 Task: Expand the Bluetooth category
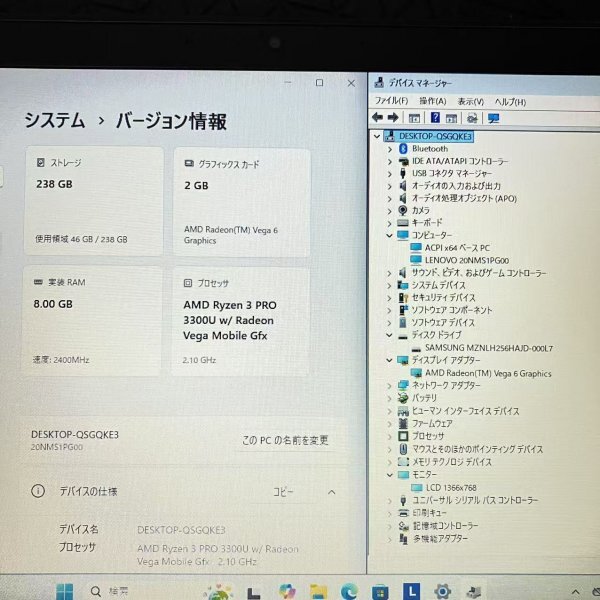coord(390,149)
